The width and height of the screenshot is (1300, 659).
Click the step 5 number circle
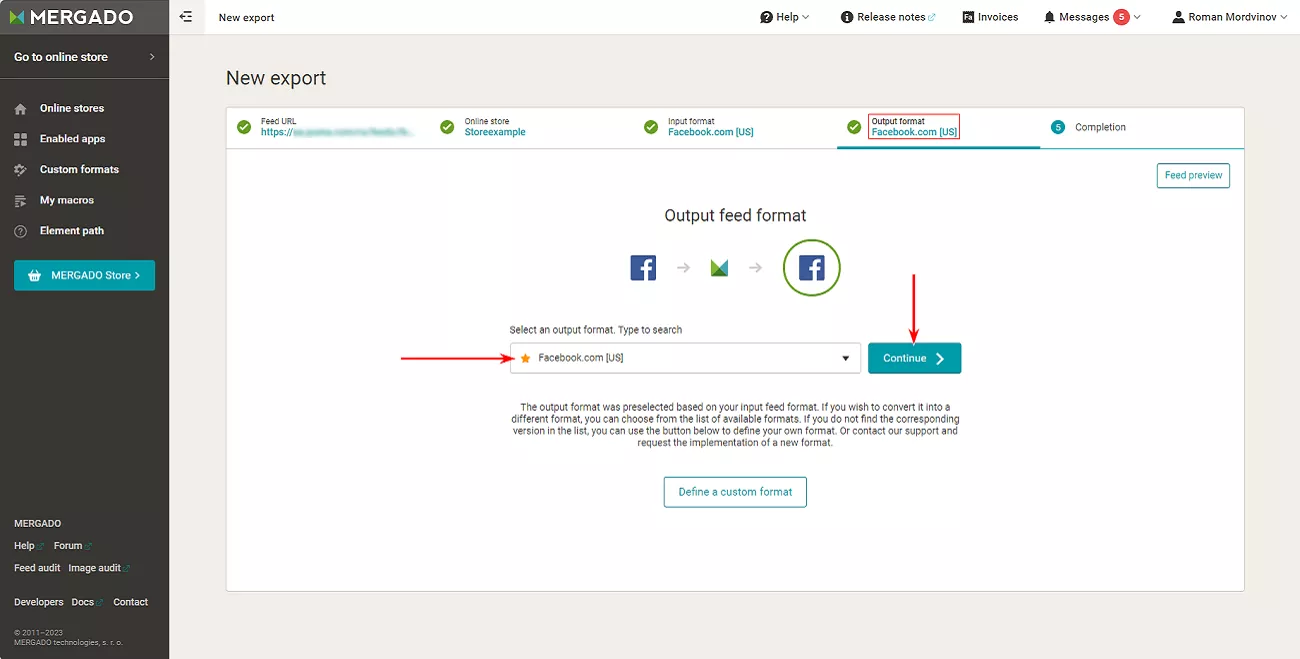pos(1058,127)
